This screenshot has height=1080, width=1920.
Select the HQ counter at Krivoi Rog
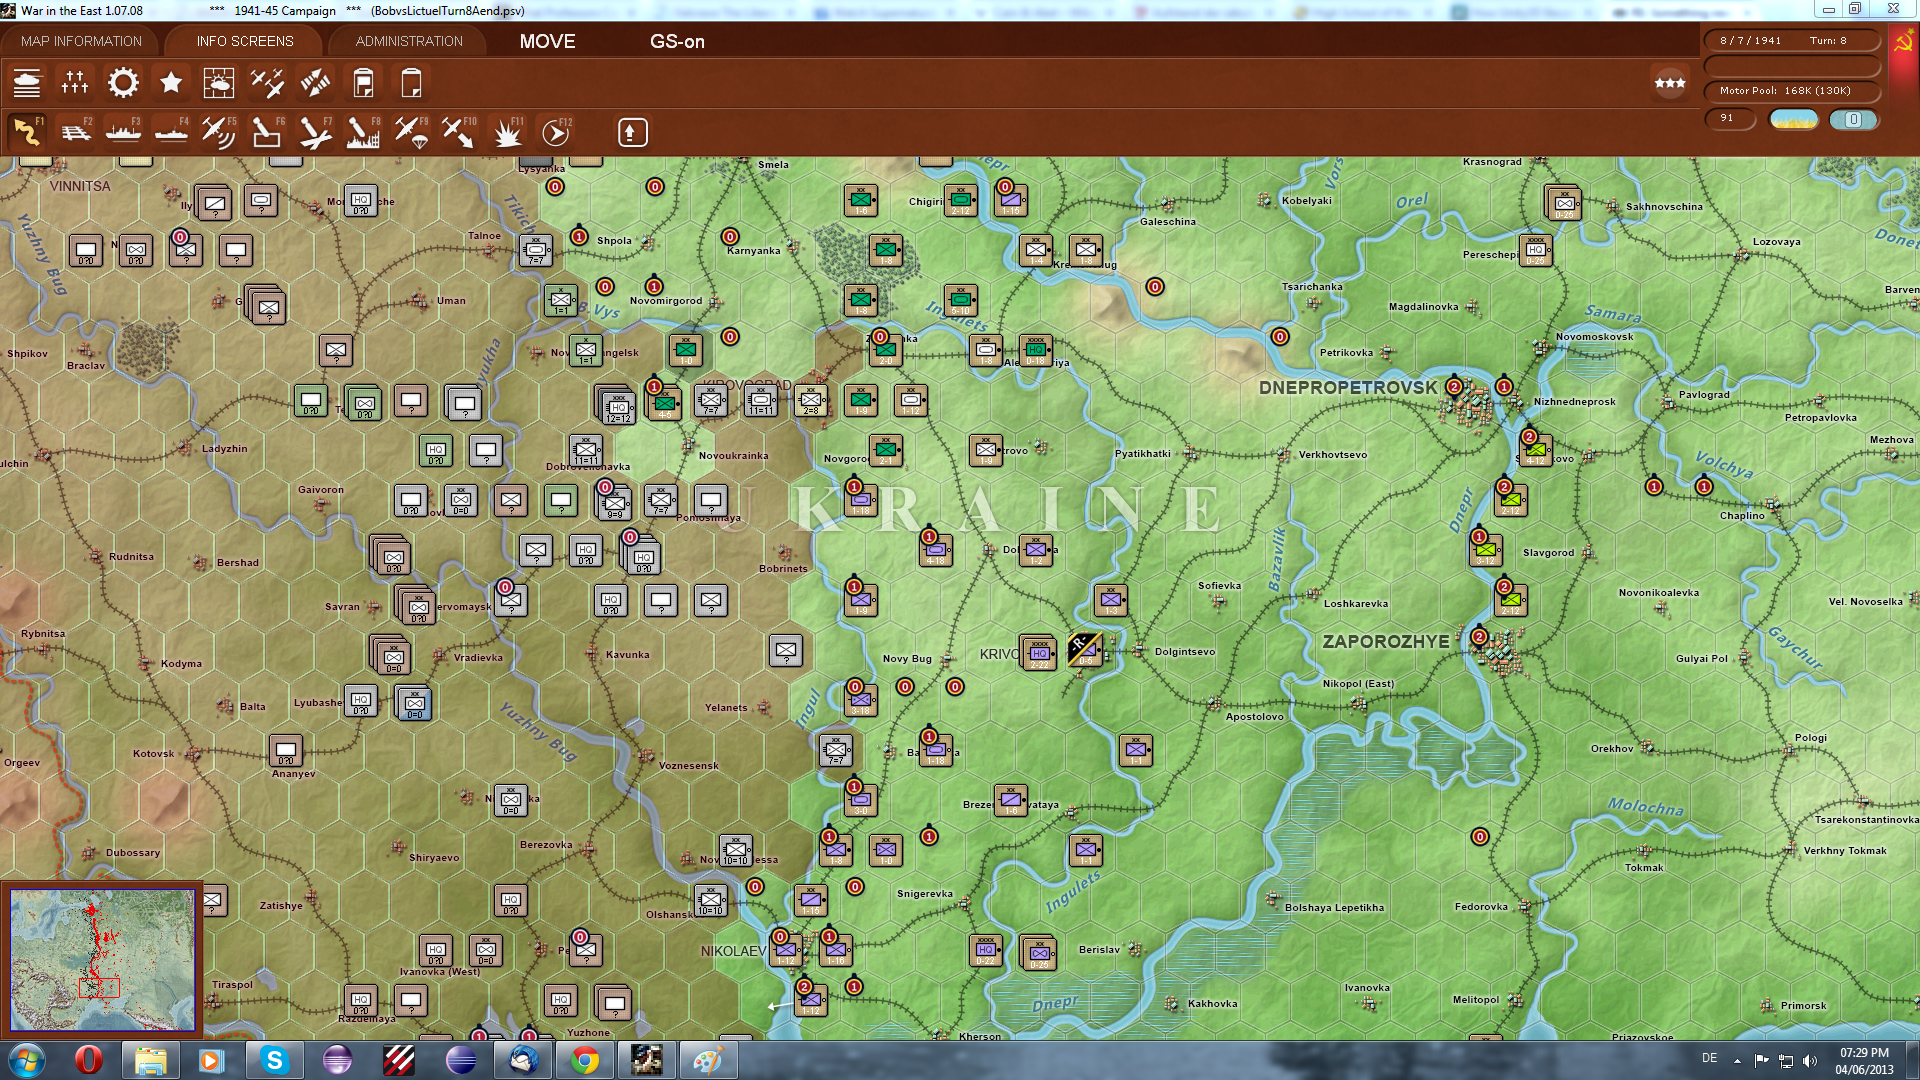1039,654
